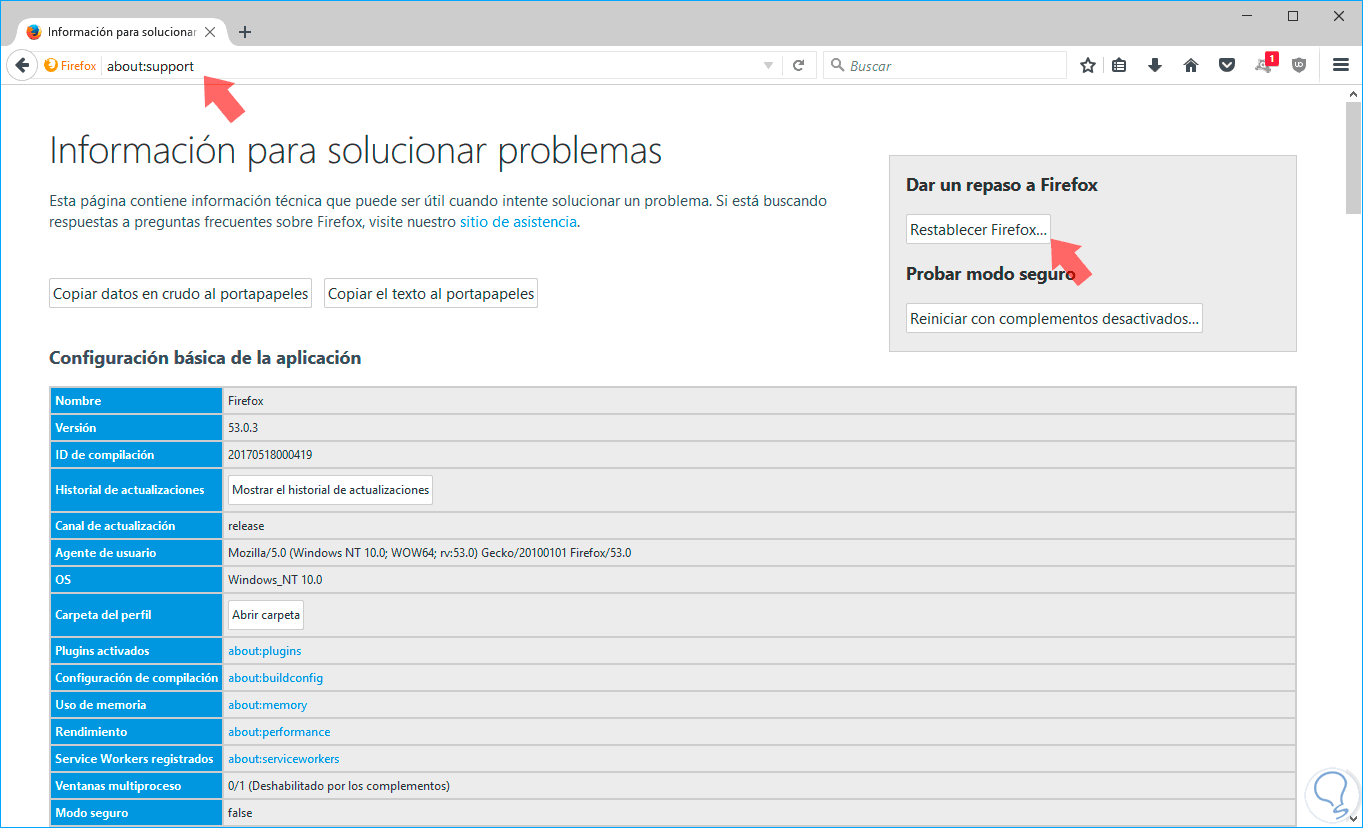Click the back navigation arrow

(x=21, y=65)
